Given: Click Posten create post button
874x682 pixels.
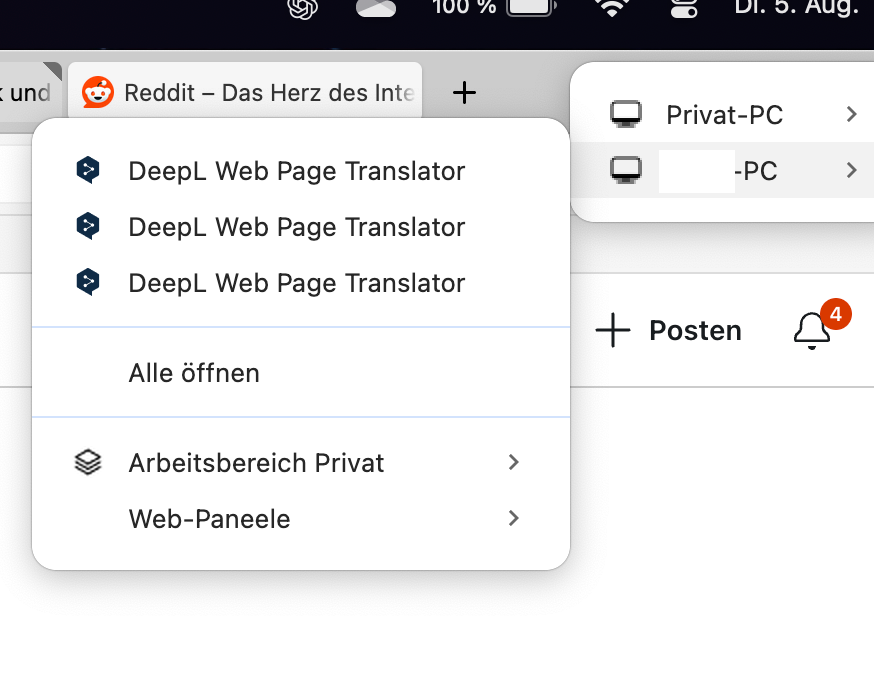Looking at the screenshot, I should pos(669,330).
